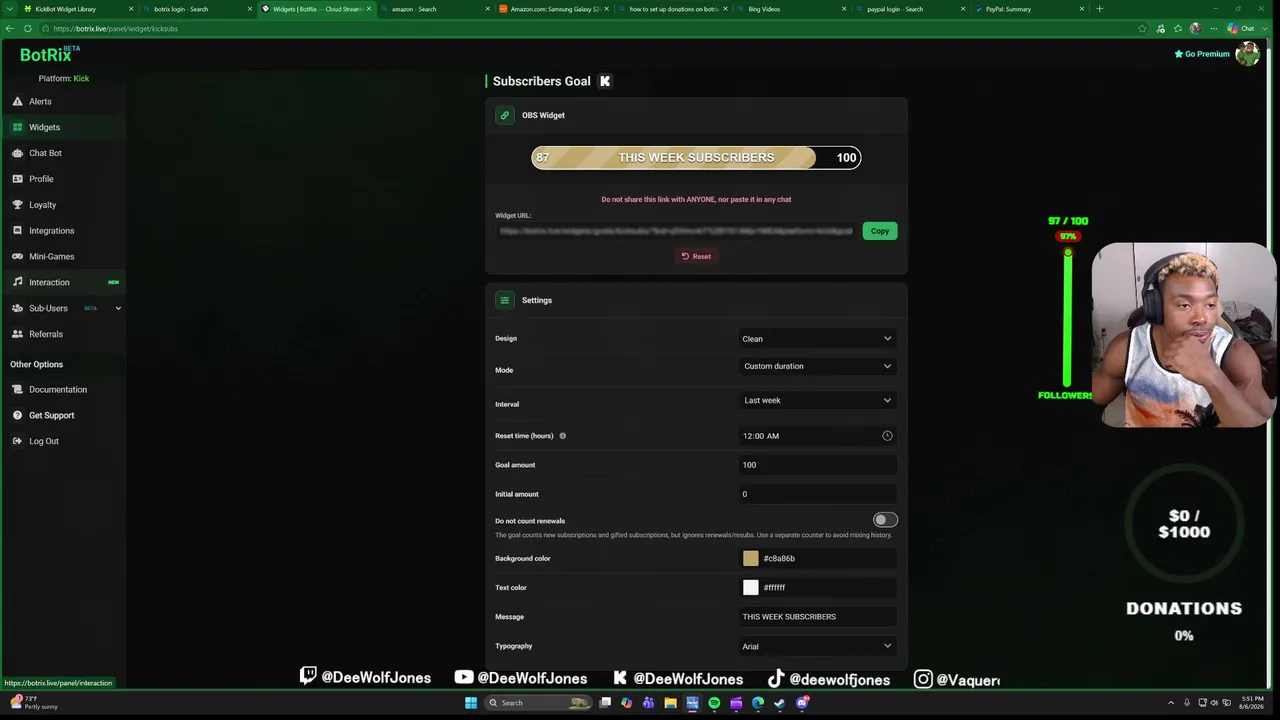Click Documentation label in sidebar
1280x720 pixels.
pyautogui.click(x=58, y=389)
